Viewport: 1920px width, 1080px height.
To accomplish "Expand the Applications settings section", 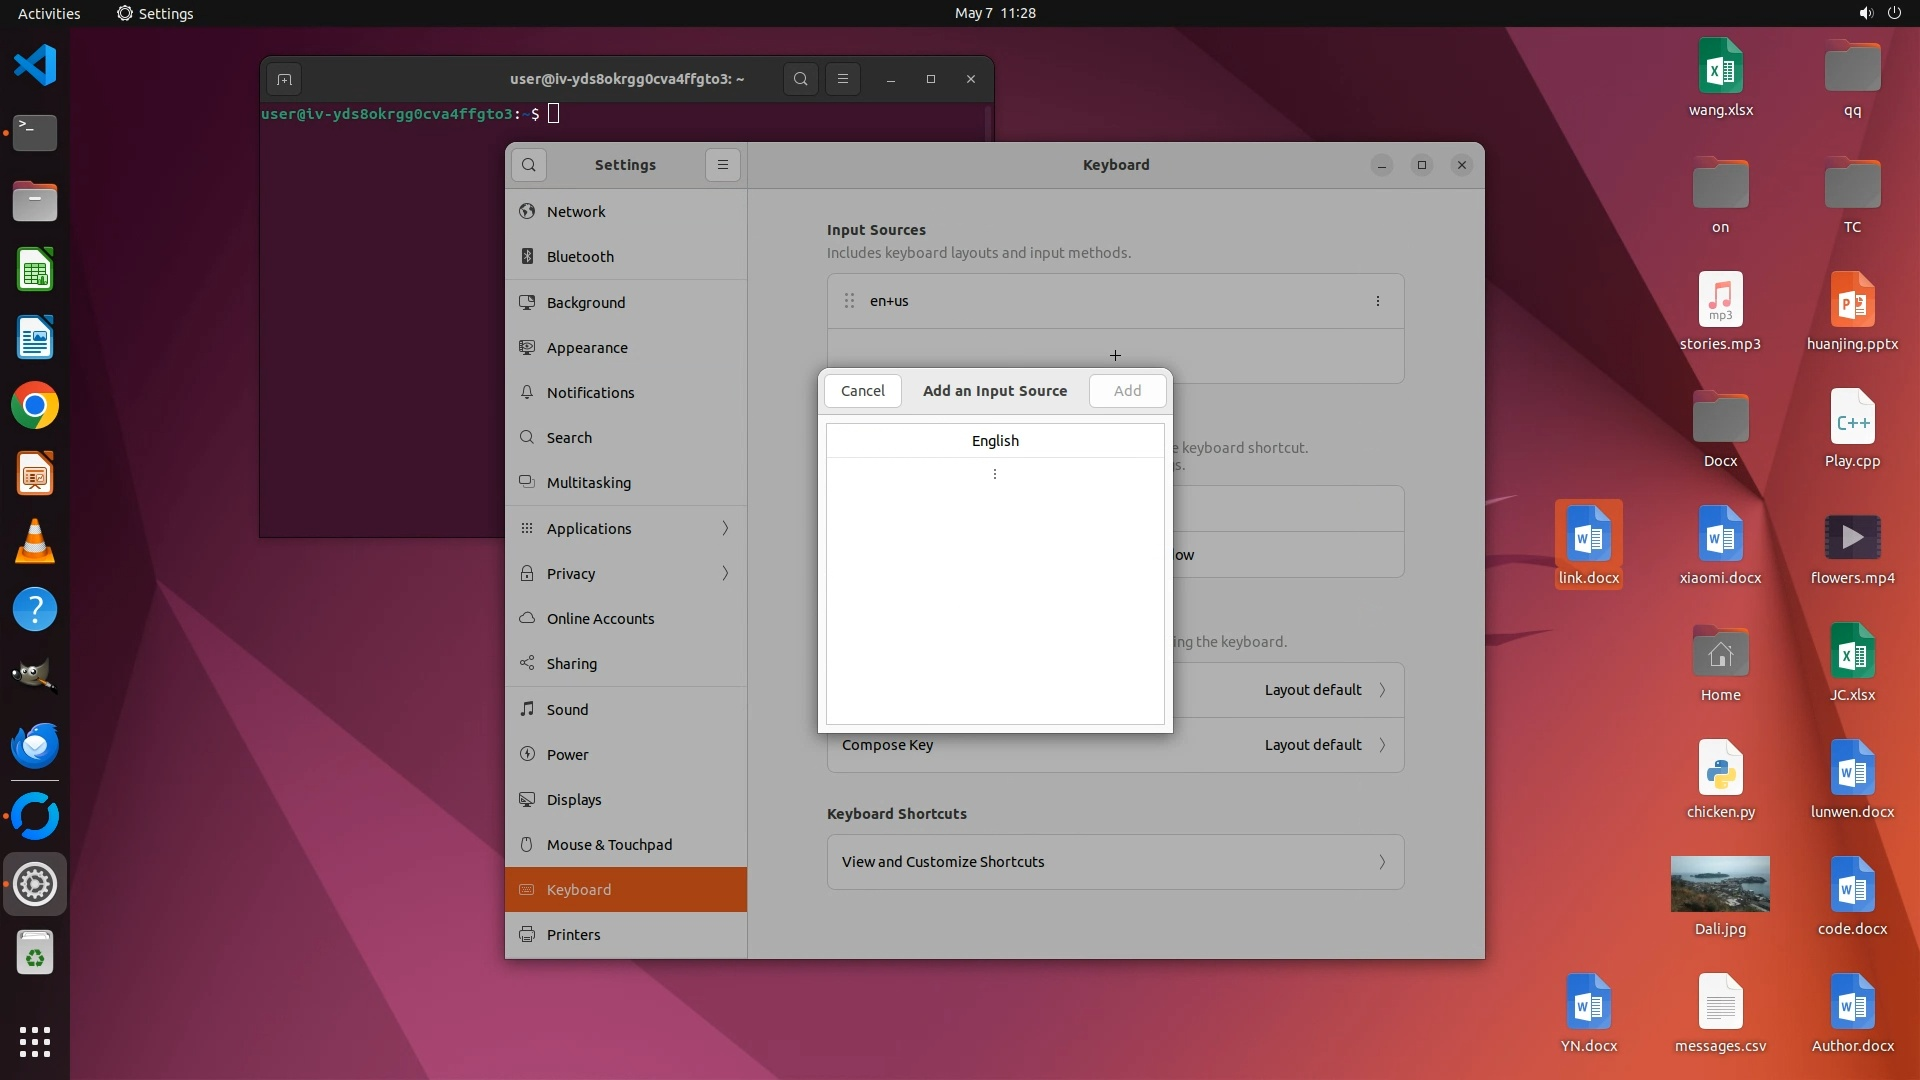I will tap(626, 528).
